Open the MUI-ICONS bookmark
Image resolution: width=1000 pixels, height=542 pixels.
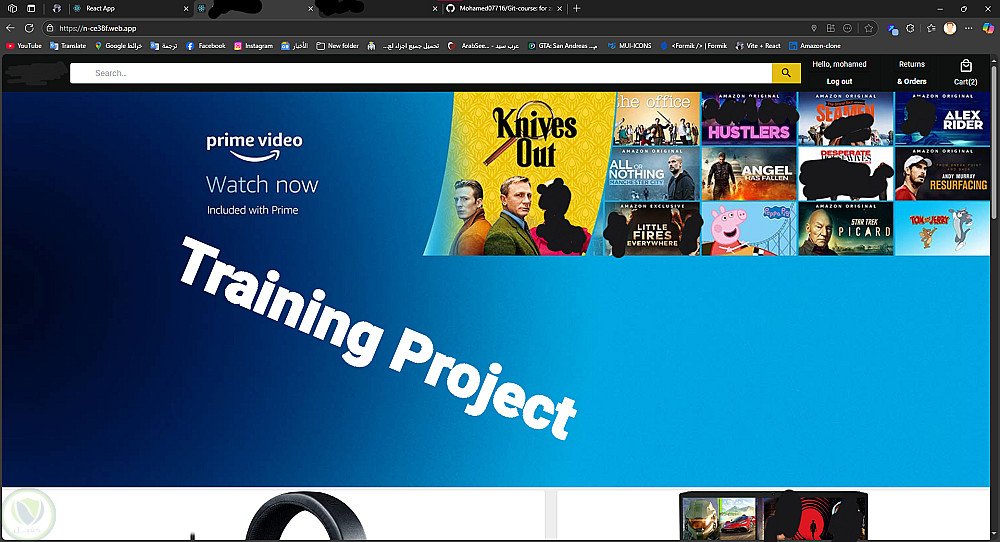click(629, 46)
